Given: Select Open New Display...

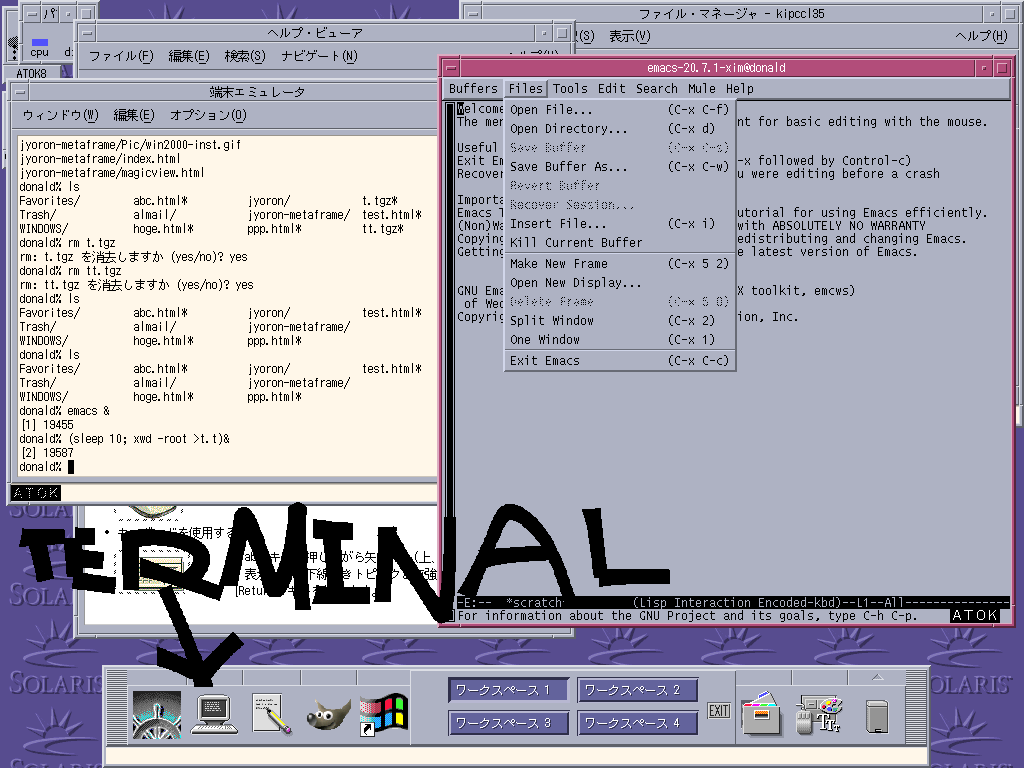Looking at the screenshot, I should coord(620,283).
